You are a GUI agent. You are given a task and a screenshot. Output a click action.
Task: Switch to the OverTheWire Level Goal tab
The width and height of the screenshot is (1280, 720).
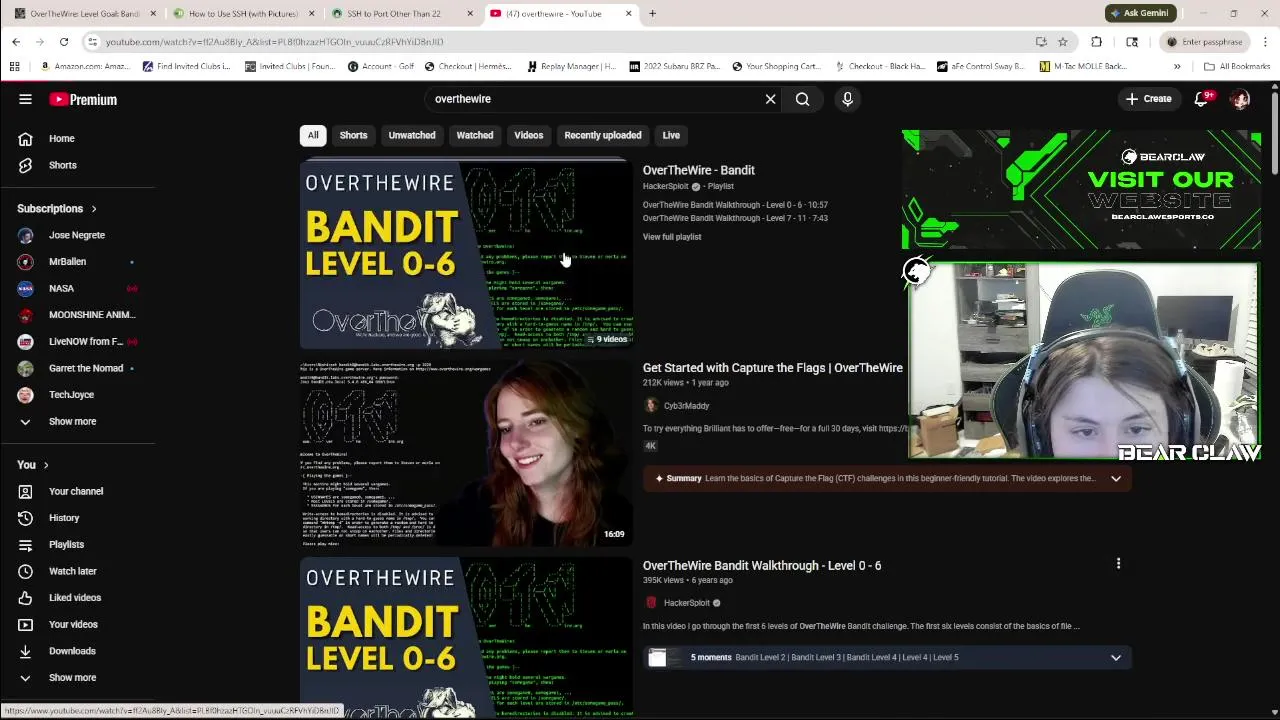click(x=82, y=14)
